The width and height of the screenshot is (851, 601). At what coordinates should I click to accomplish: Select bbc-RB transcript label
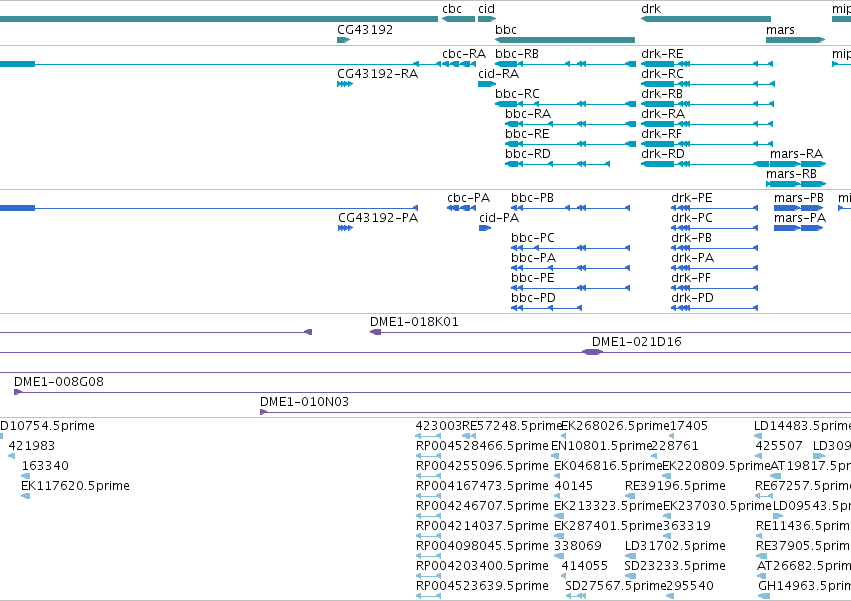pos(517,54)
